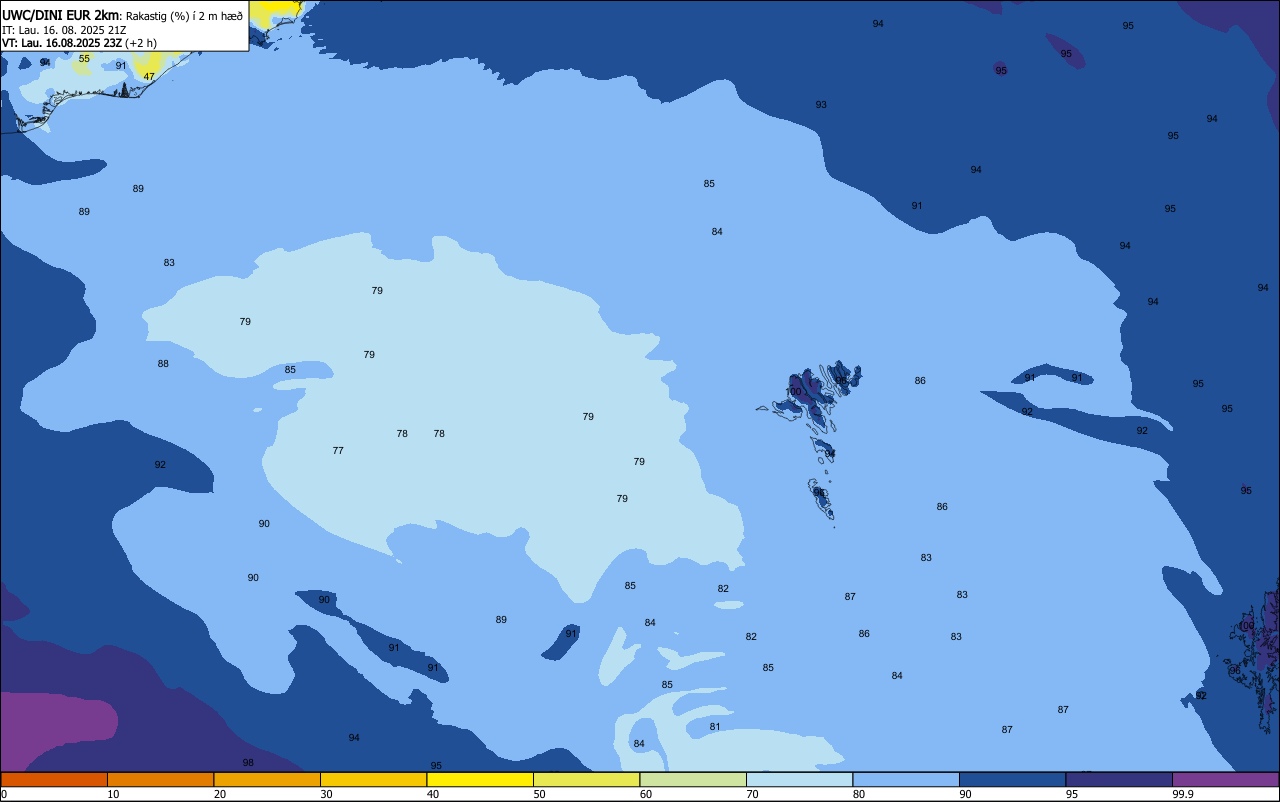
Task: Choose the 60–70 pale green legend segment
Action: (693, 779)
